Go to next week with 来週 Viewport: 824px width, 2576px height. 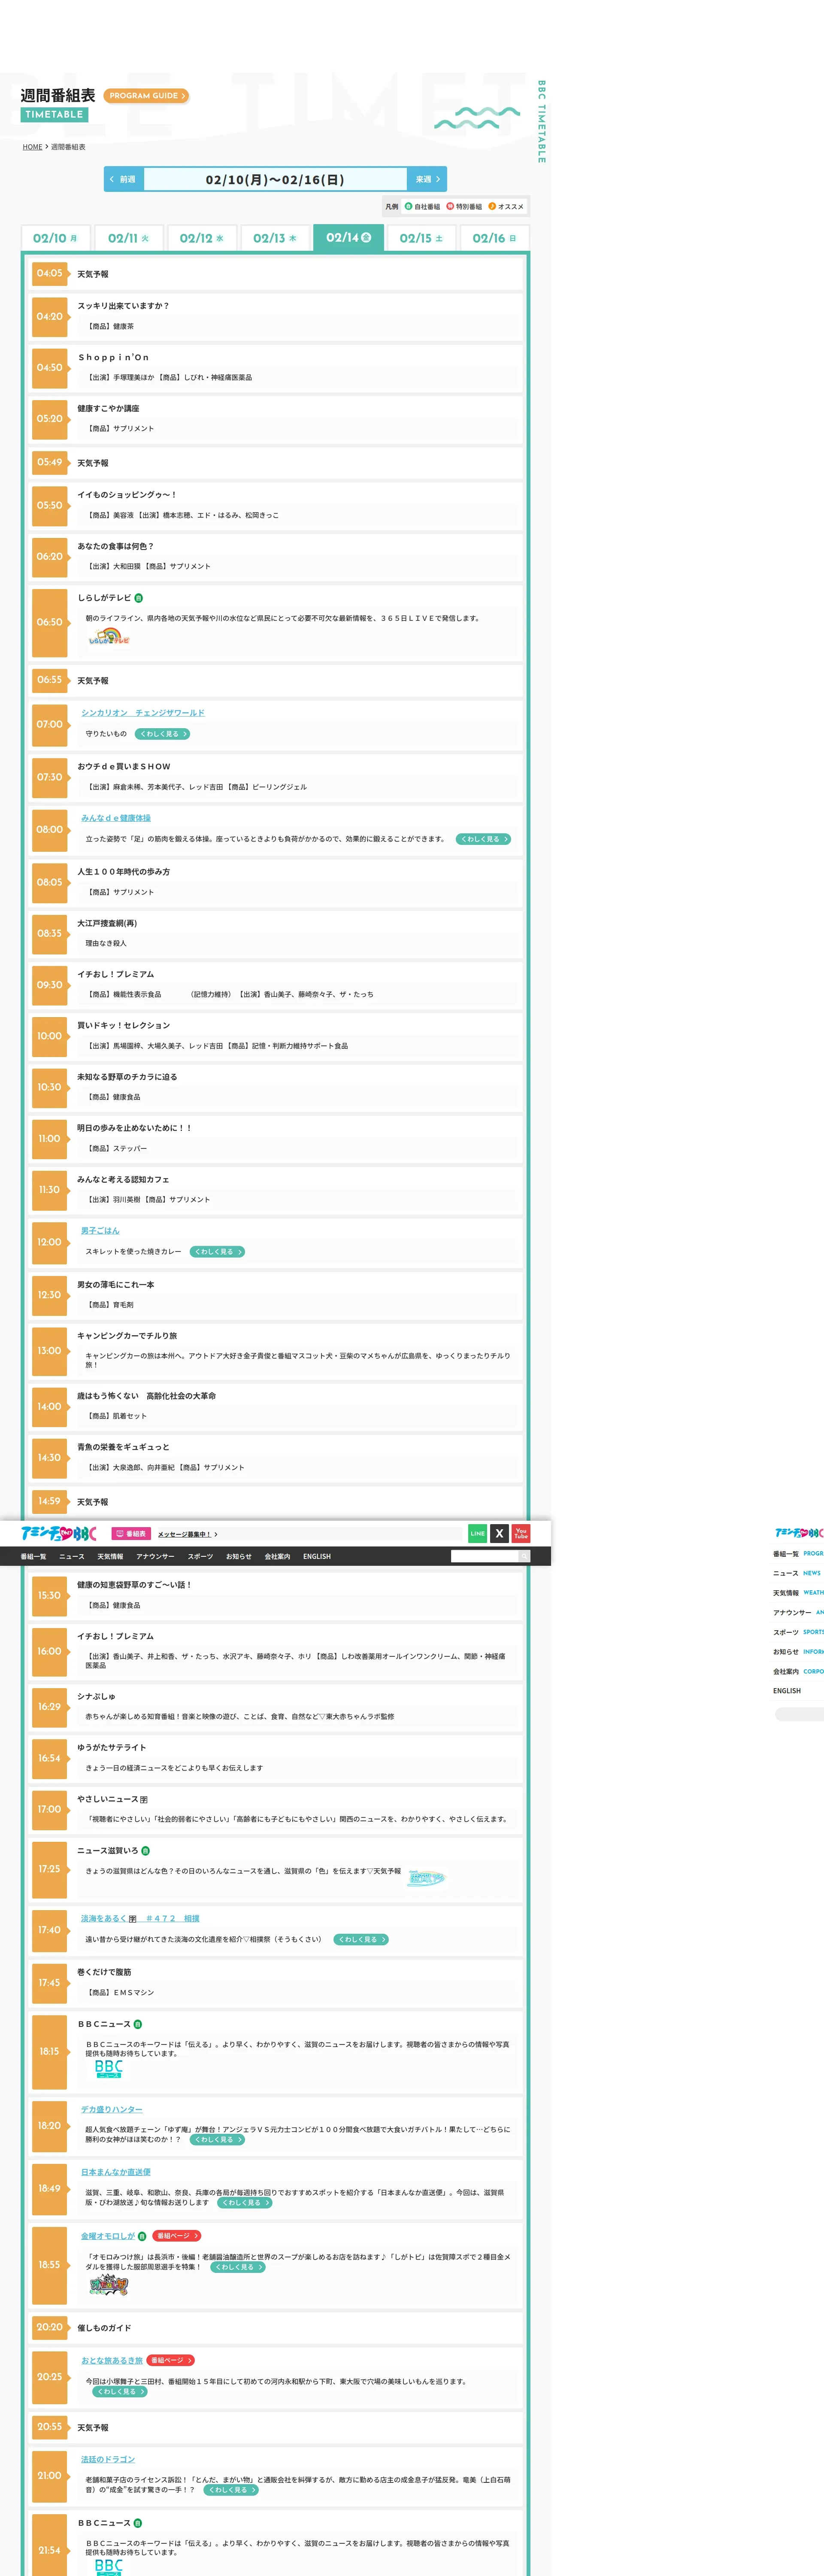(x=427, y=179)
